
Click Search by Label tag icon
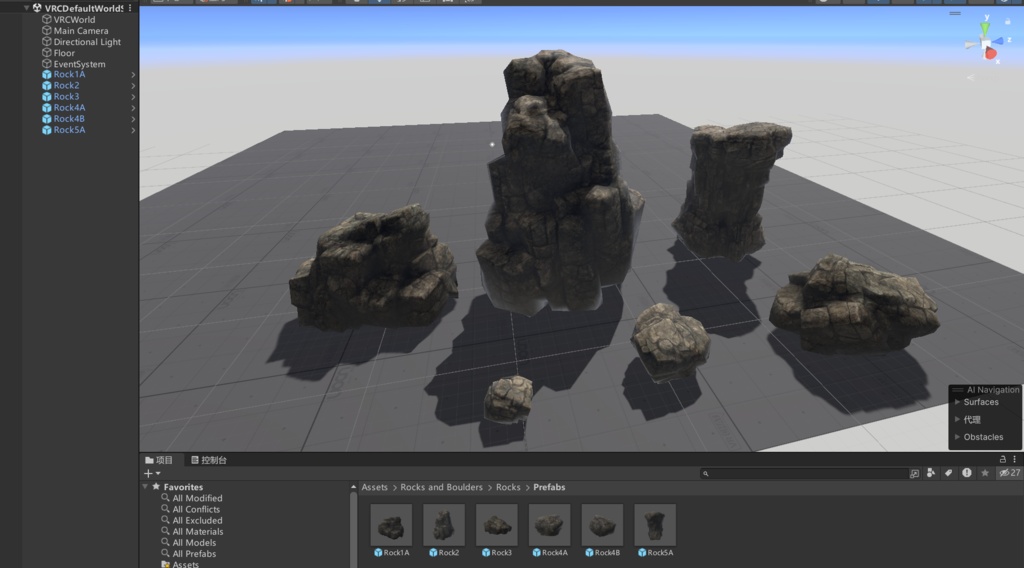pyautogui.click(x=949, y=473)
